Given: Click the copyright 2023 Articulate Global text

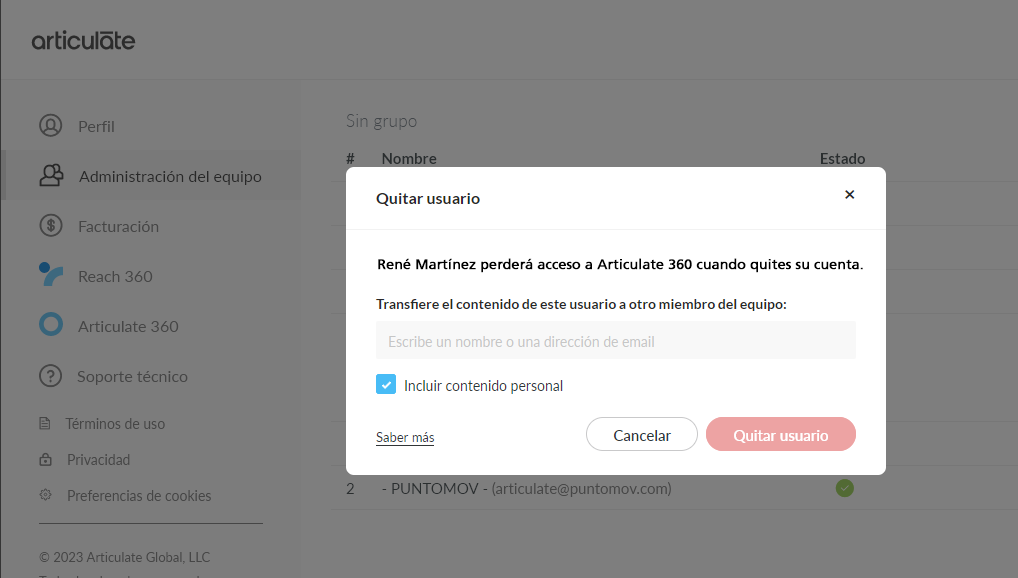Looking at the screenshot, I should (x=125, y=557).
